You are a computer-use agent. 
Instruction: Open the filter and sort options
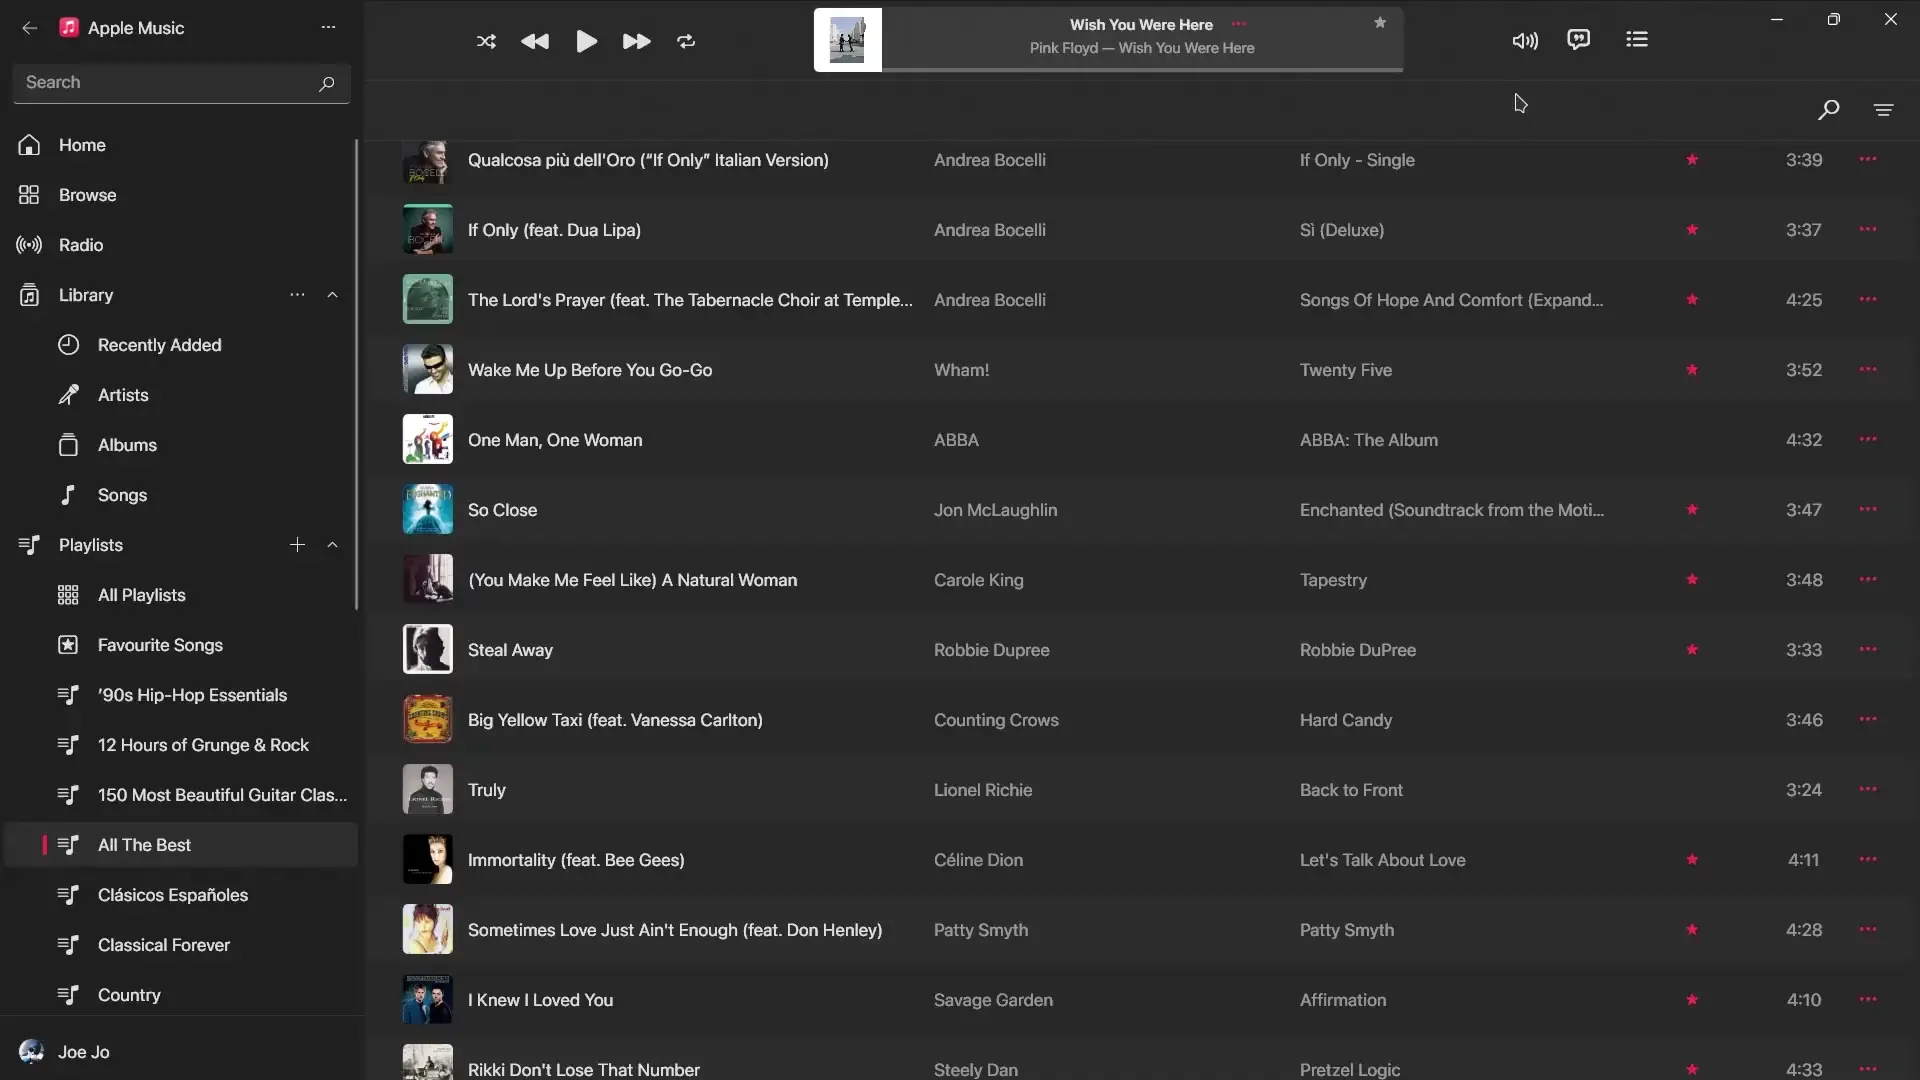(x=1884, y=110)
